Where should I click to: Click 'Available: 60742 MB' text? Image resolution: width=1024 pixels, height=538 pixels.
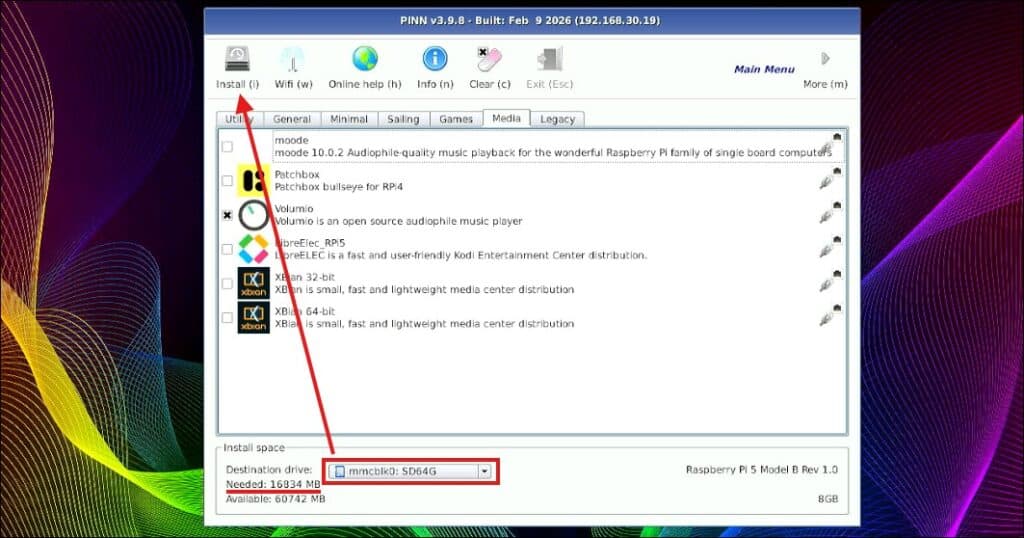pyautogui.click(x=276, y=499)
